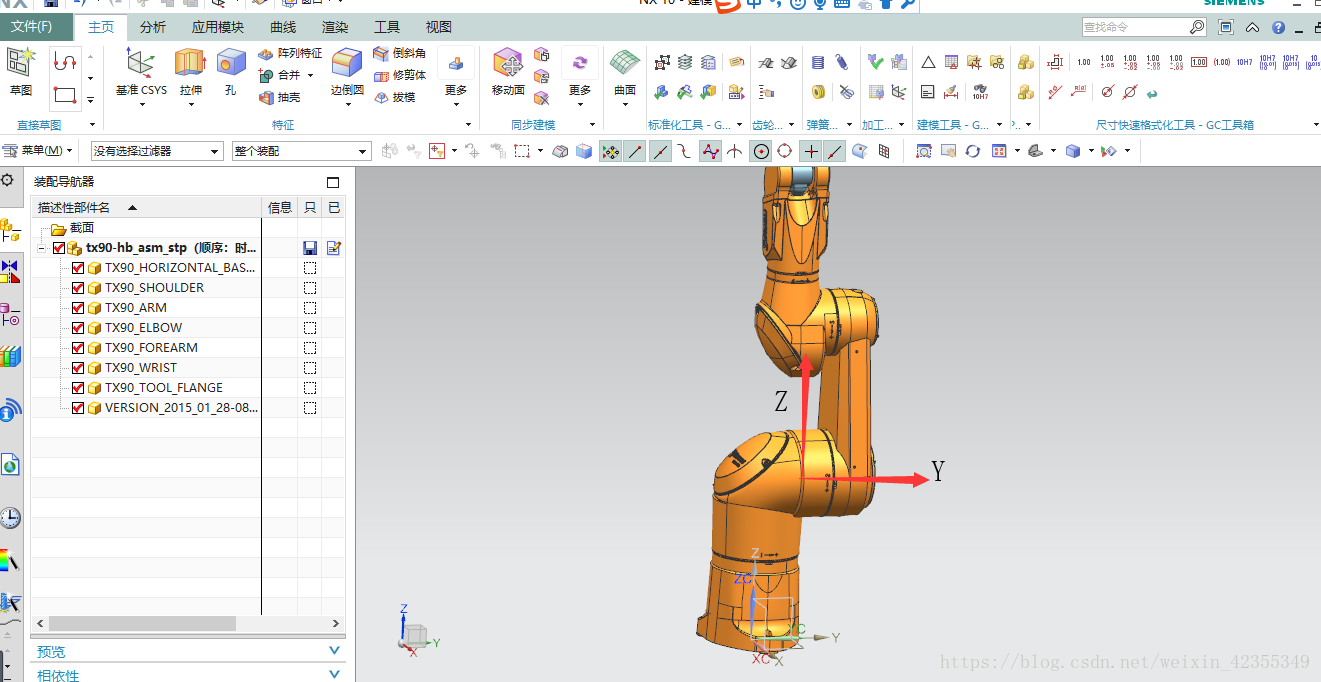The width and height of the screenshot is (1321, 682).
Task: Select TX90_WRIST in the assembly tree
Action: pyautogui.click(x=141, y=368)
